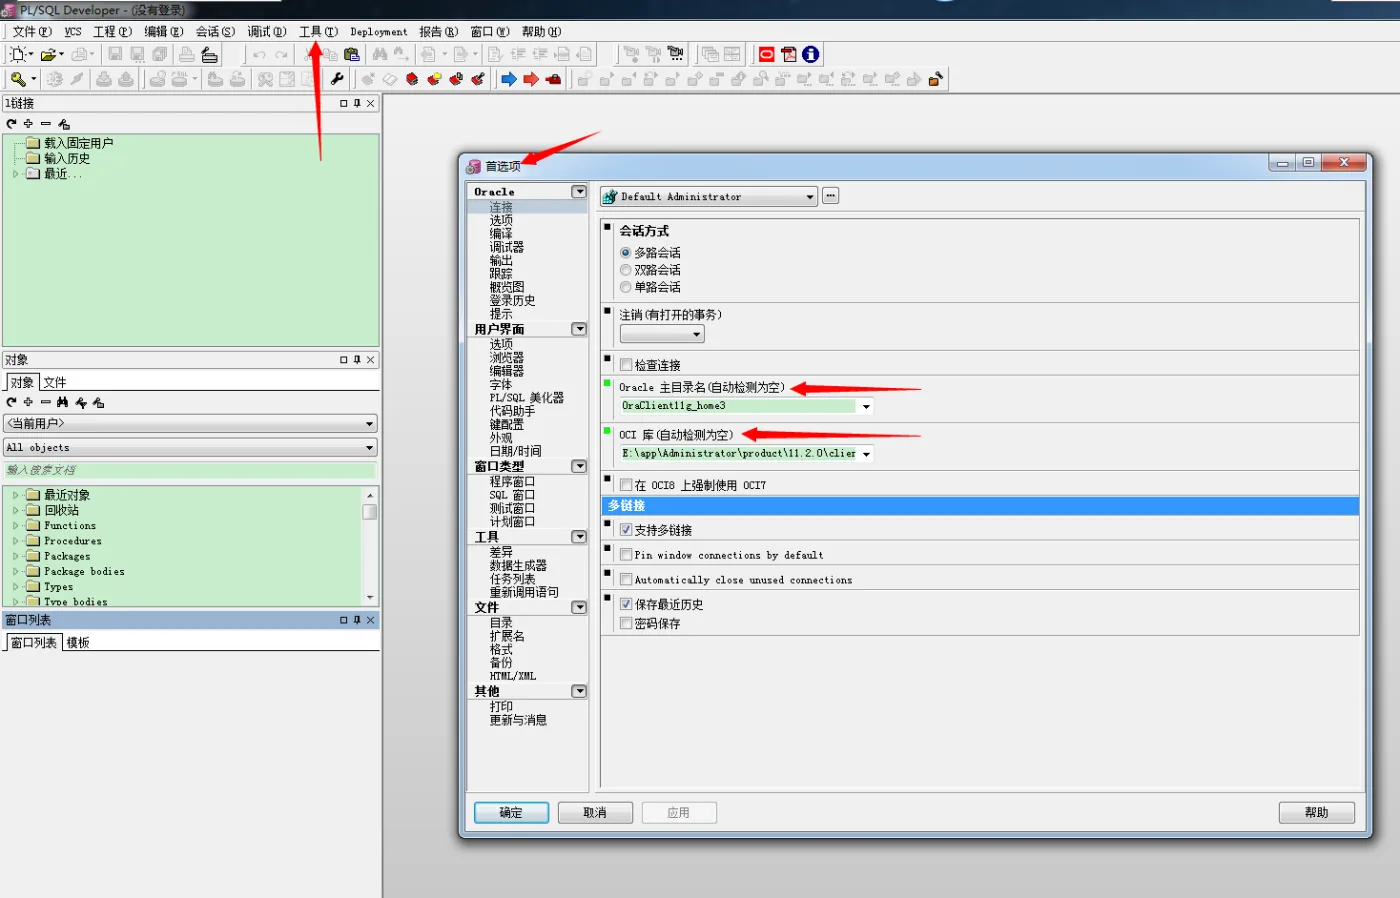Viewport: 1400px width, 898px height.
Task: Enable the 检查连接 checkbox
Action: 626,365
